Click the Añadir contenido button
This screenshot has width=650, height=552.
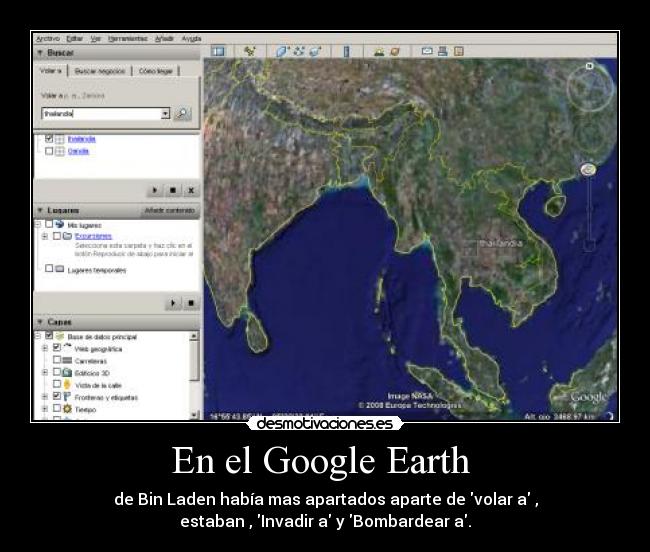[x=170, y=211]
